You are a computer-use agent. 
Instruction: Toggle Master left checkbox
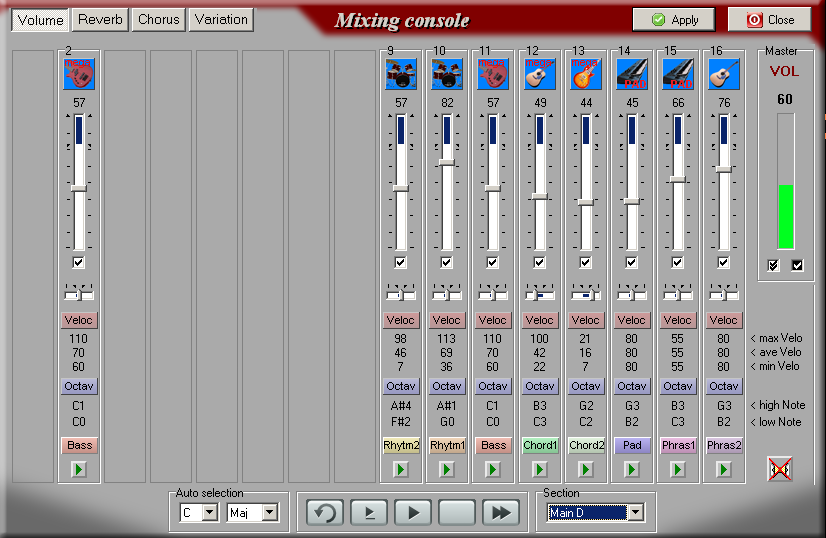[773, 265]
